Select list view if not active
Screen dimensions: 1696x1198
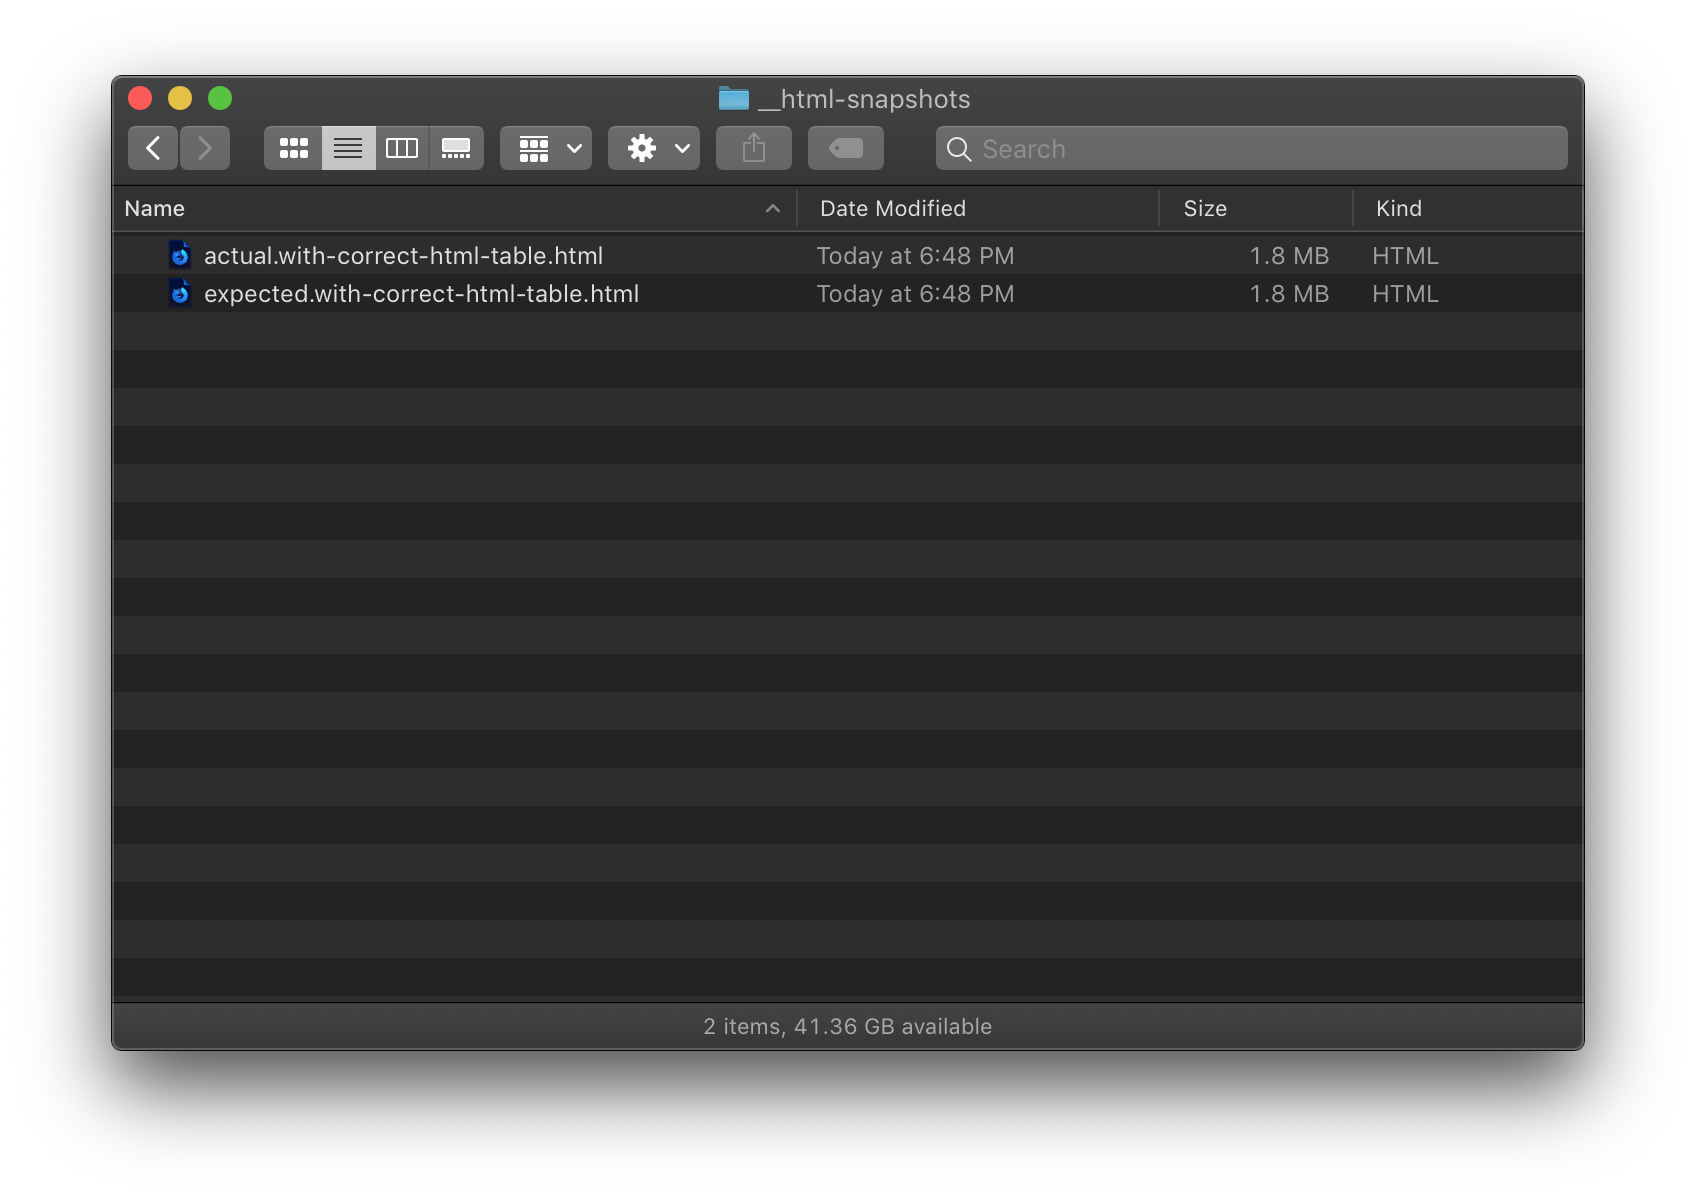point(347,147)
